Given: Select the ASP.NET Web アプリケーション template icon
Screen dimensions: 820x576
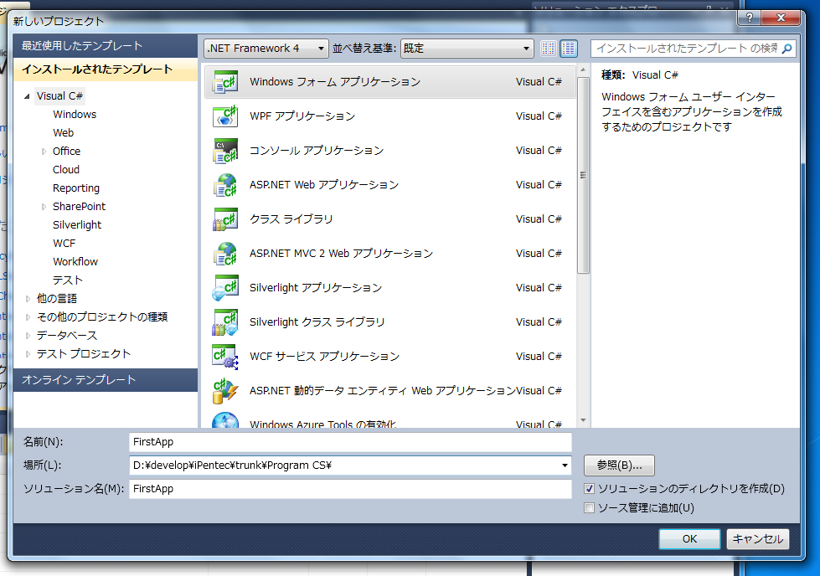Looking at the screenshot, I should [x=225, y=185].
